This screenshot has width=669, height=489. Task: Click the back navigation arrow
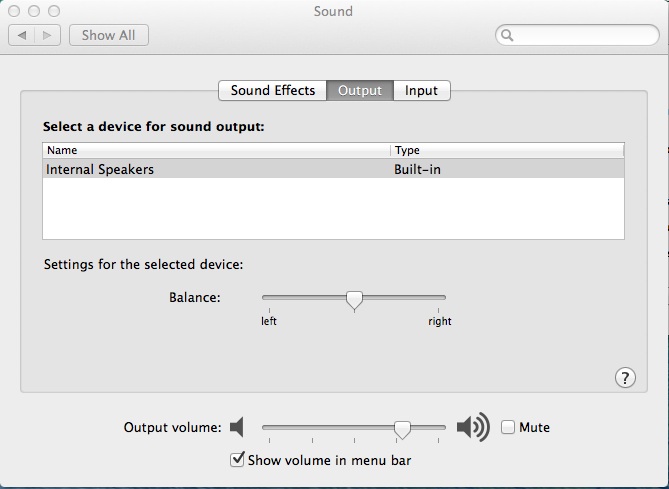tap(22, 35)
